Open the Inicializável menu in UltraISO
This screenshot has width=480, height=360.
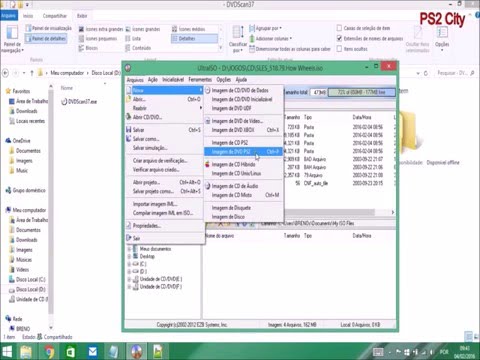click(173, 79)
